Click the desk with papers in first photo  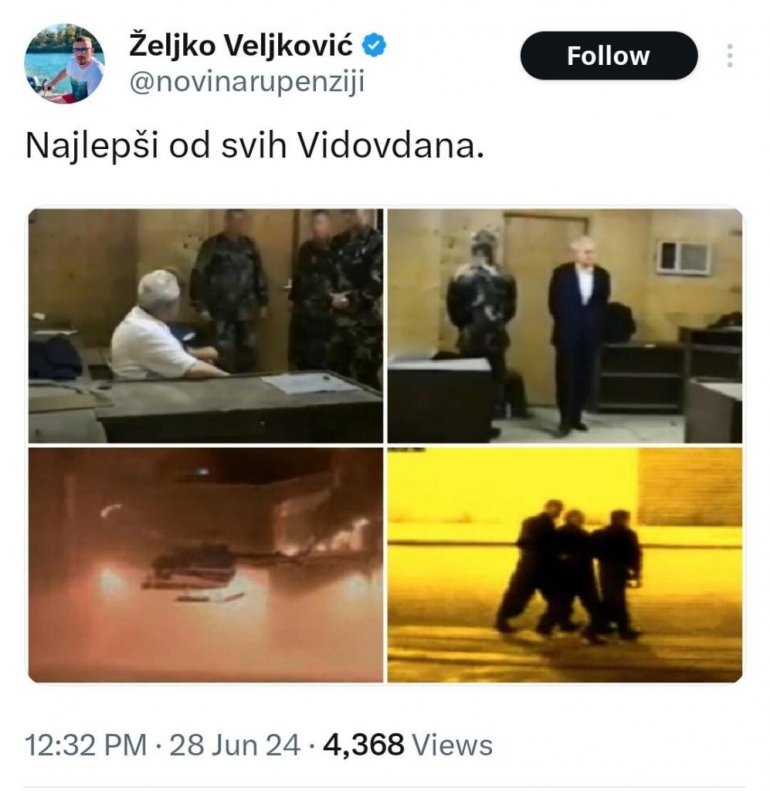point(237,406)
